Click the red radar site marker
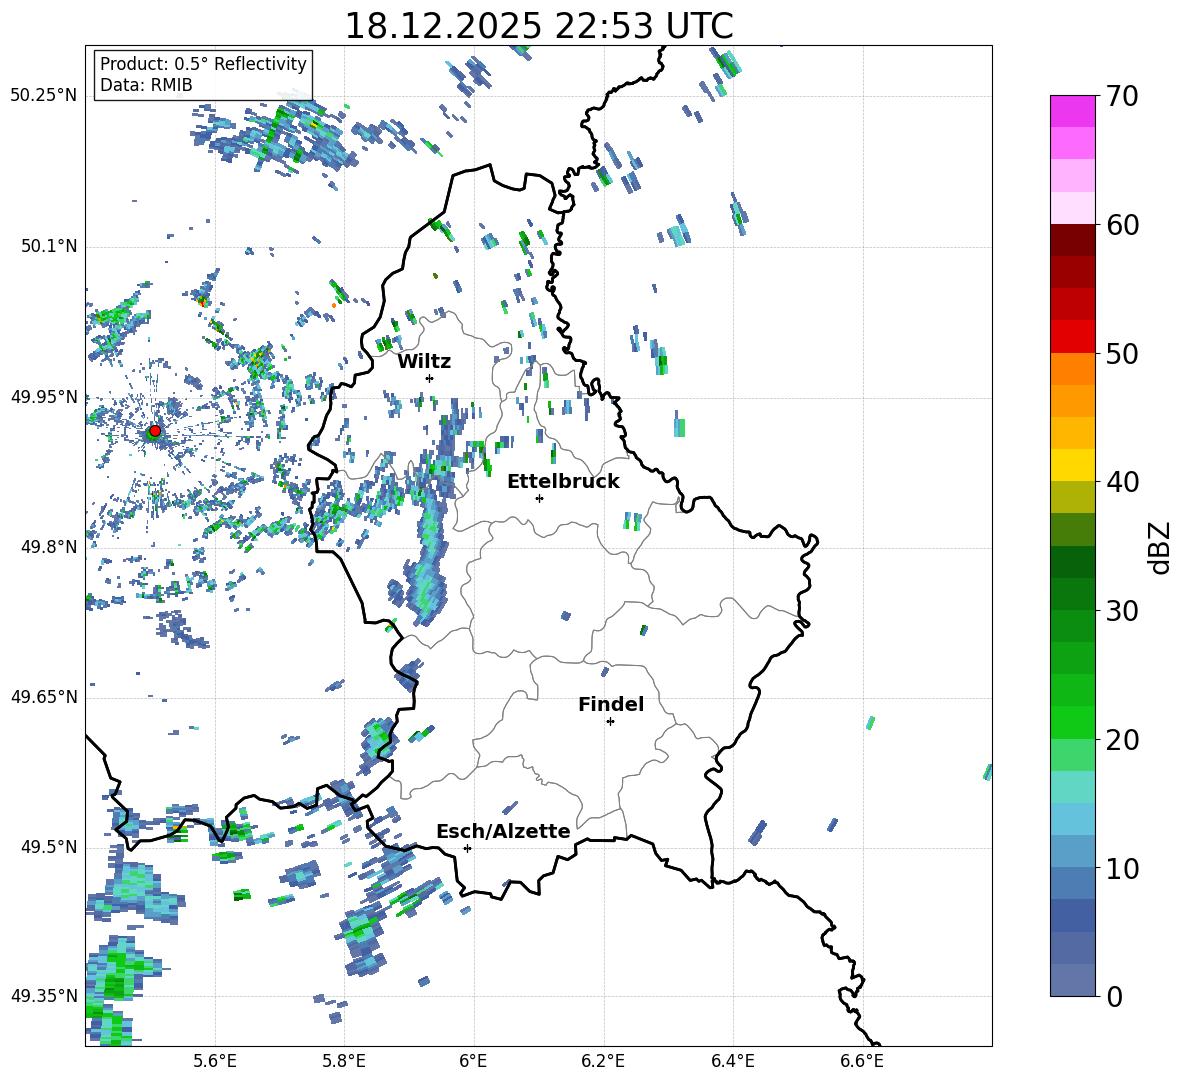This screenshot has height=1081, width=1184. pos(154,431)
